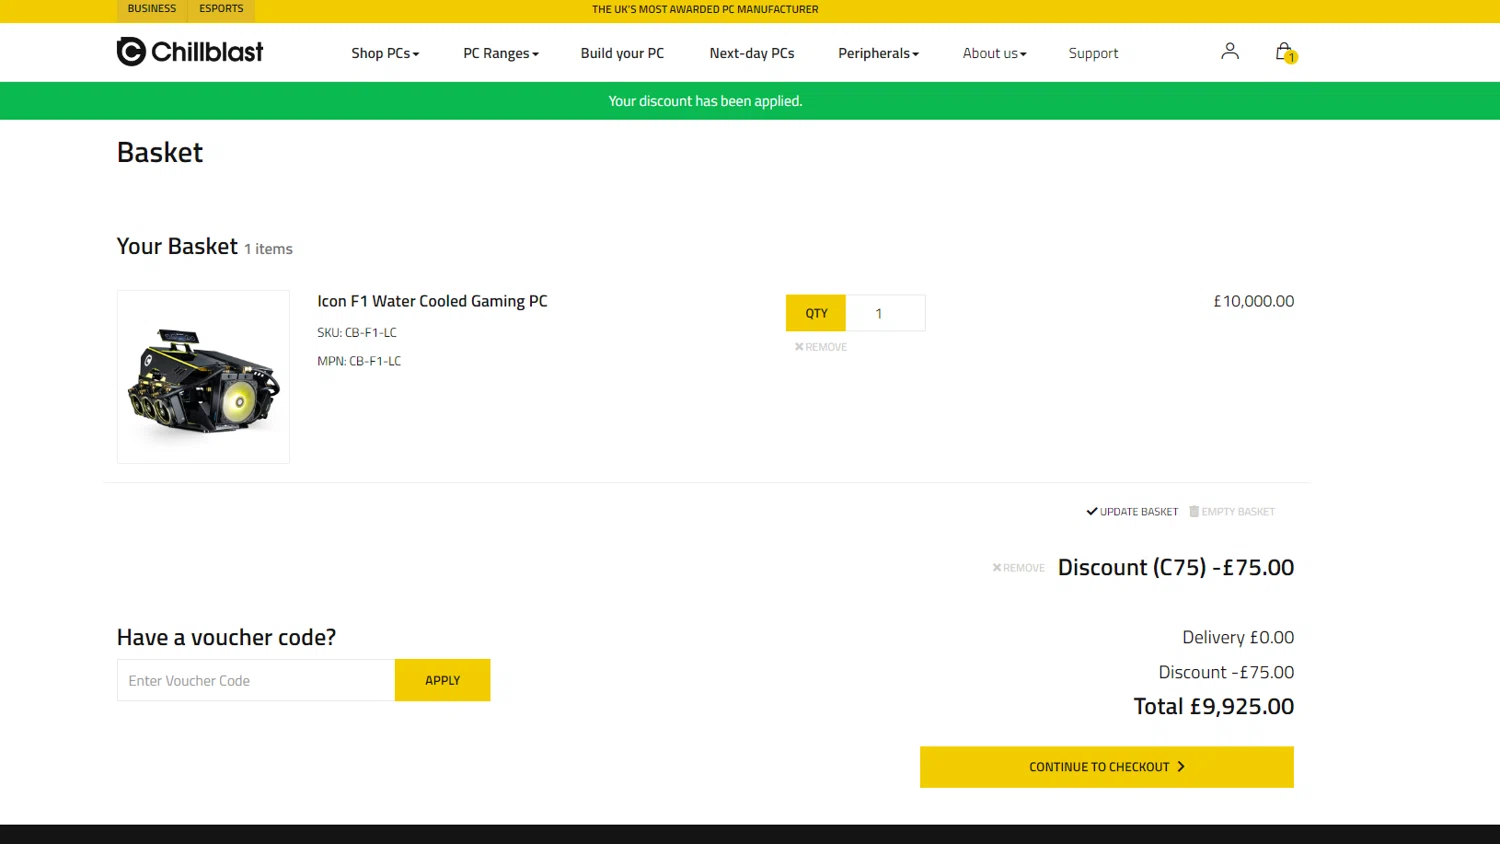Click Update Basket
Screen dimensions: 1500x844
click(1132, 512)
